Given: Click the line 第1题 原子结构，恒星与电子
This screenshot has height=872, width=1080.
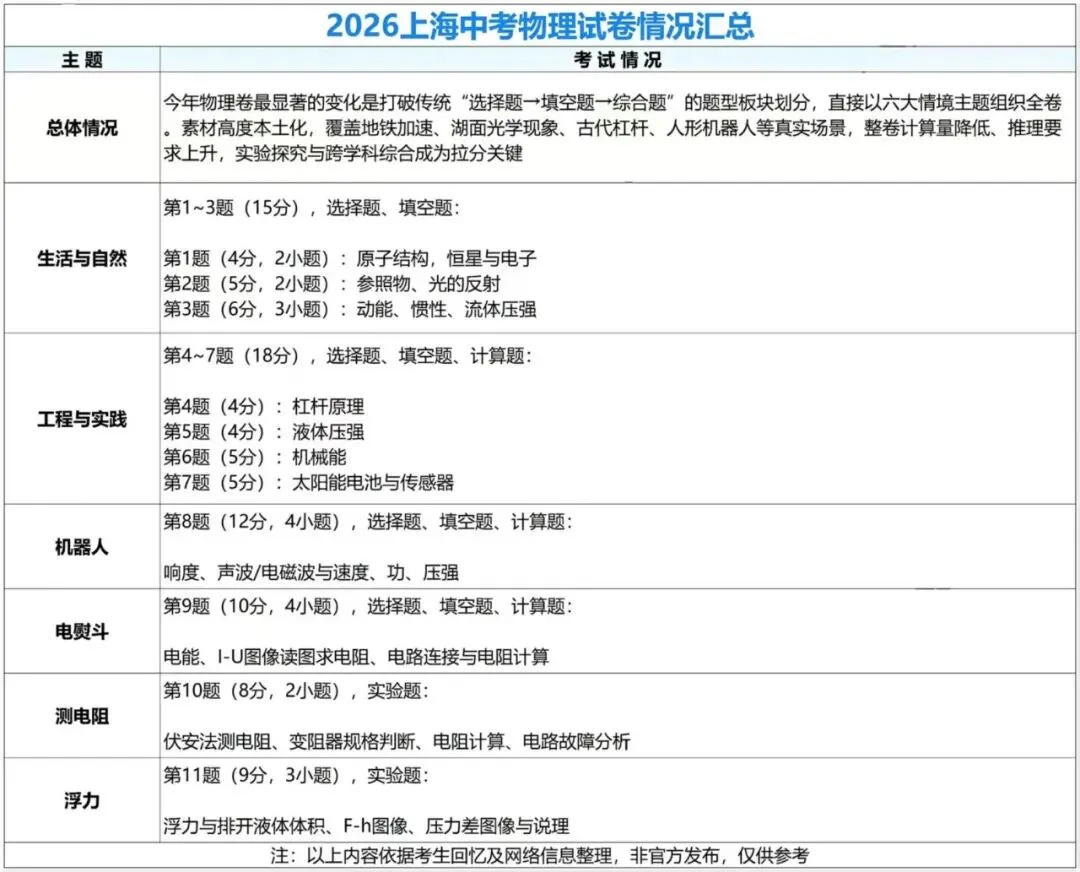Looking at the screenshot, I should [x=350, y=258].
